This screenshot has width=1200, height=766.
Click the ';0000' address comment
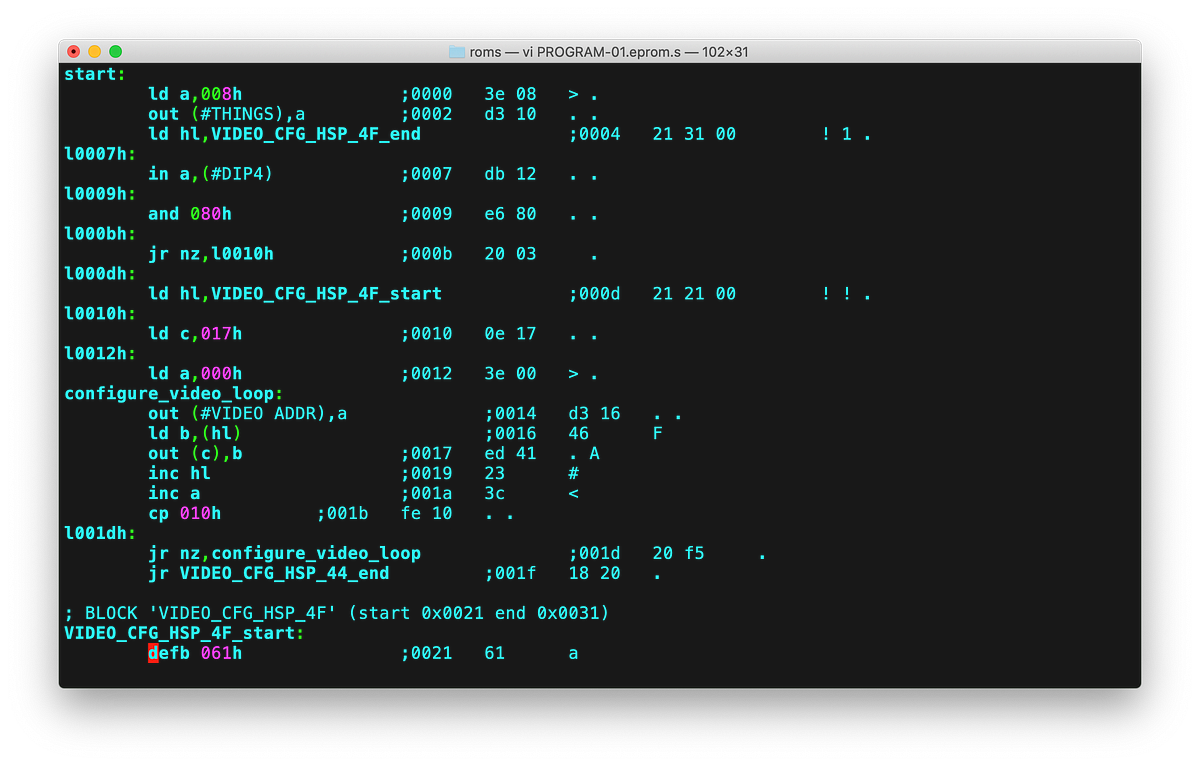(427, 94)
